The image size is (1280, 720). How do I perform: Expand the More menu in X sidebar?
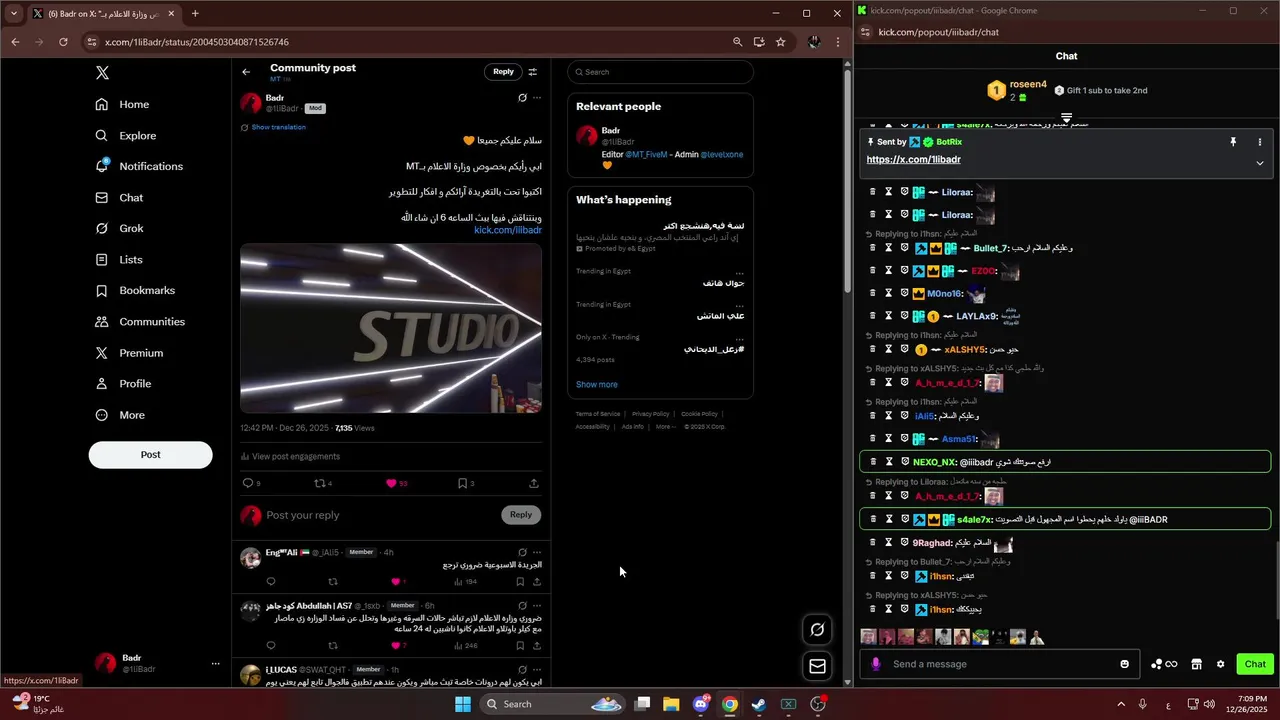[x=120, y=415]
